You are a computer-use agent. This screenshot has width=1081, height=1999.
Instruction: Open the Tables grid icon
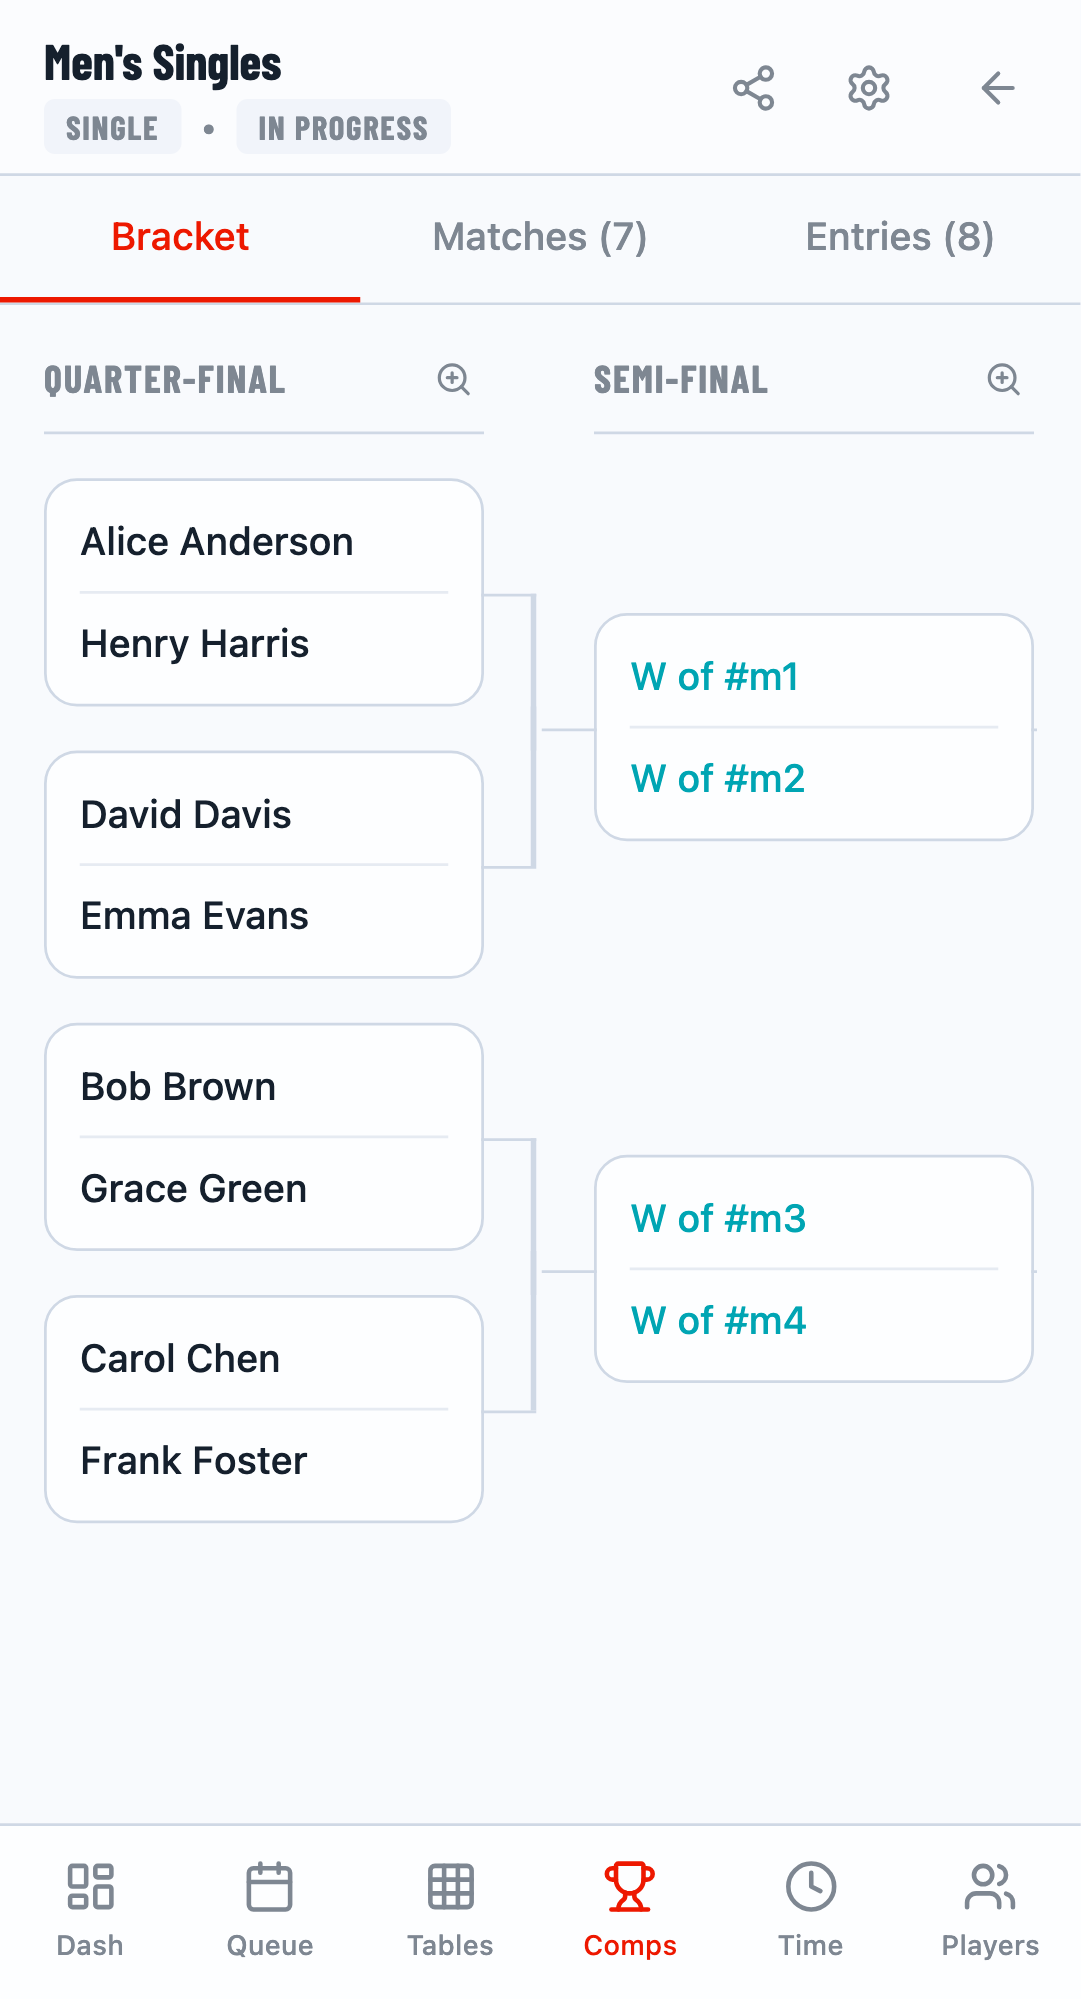(450, 1887)
